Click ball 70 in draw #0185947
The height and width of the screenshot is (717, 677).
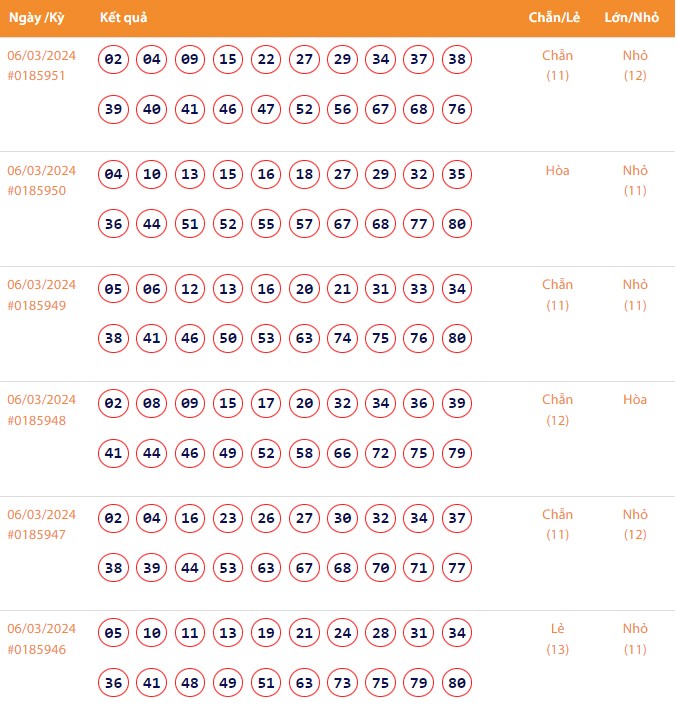[380, 568]
